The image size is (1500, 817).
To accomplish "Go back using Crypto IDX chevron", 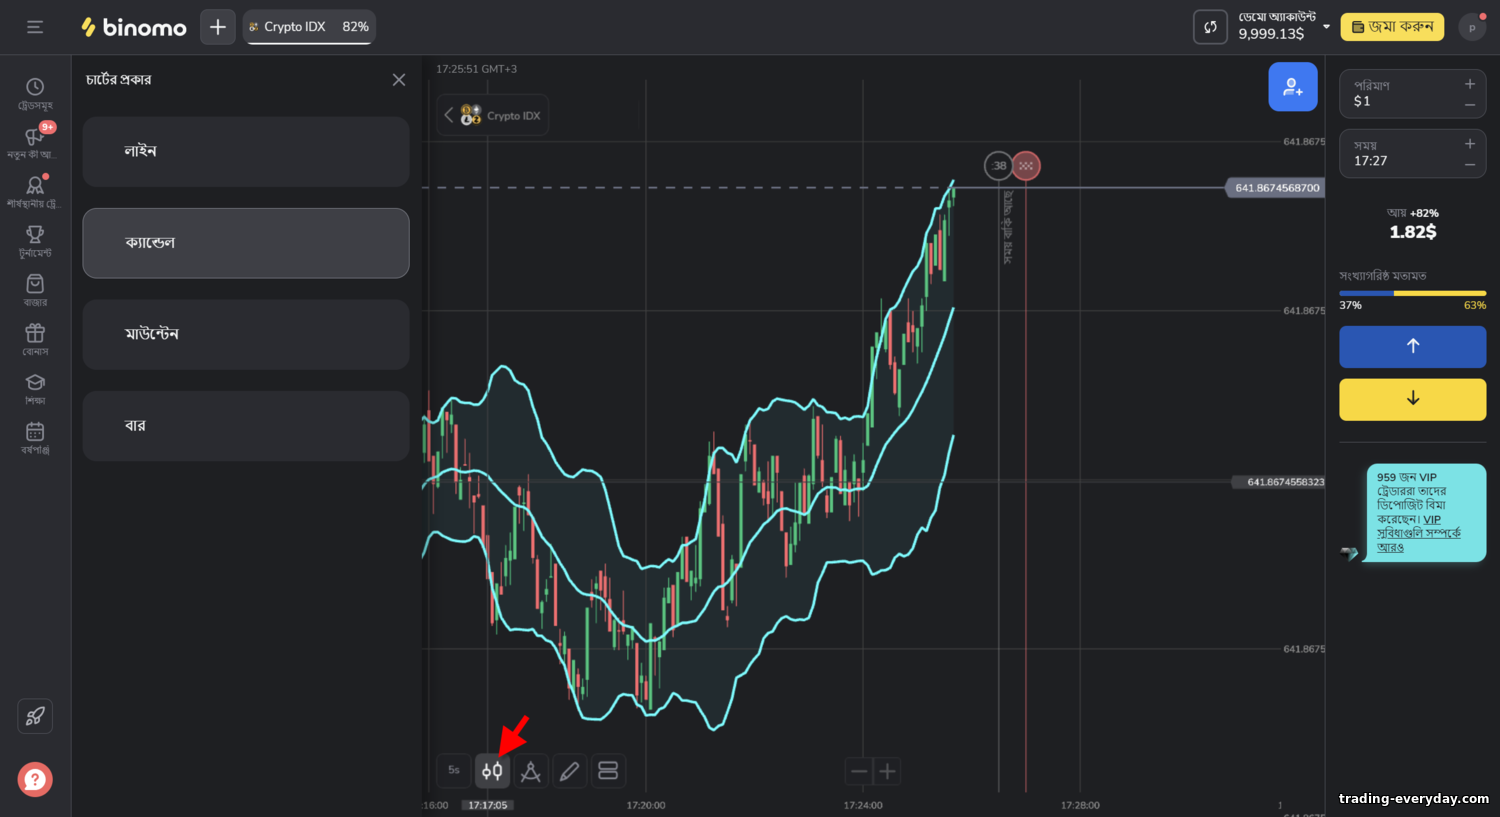I will [x=449, y=115].
